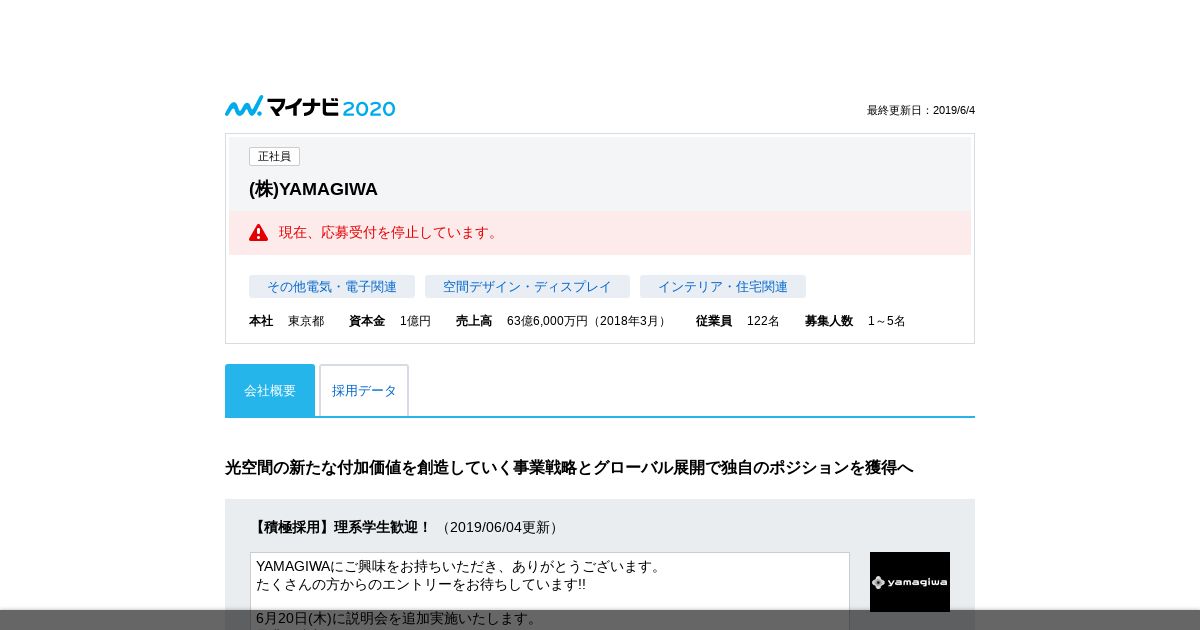
Task: Click the 売上高 63億6,000万円 sales figure
Action: click(x=563, y=321)
